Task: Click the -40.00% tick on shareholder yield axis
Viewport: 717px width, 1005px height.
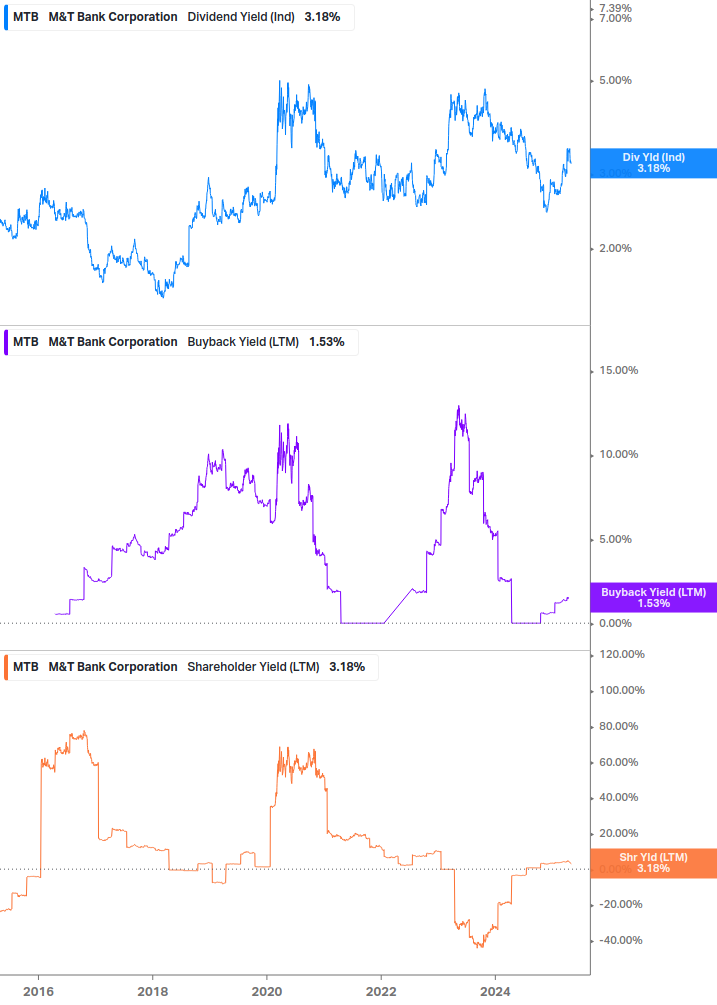Action: 620,940
